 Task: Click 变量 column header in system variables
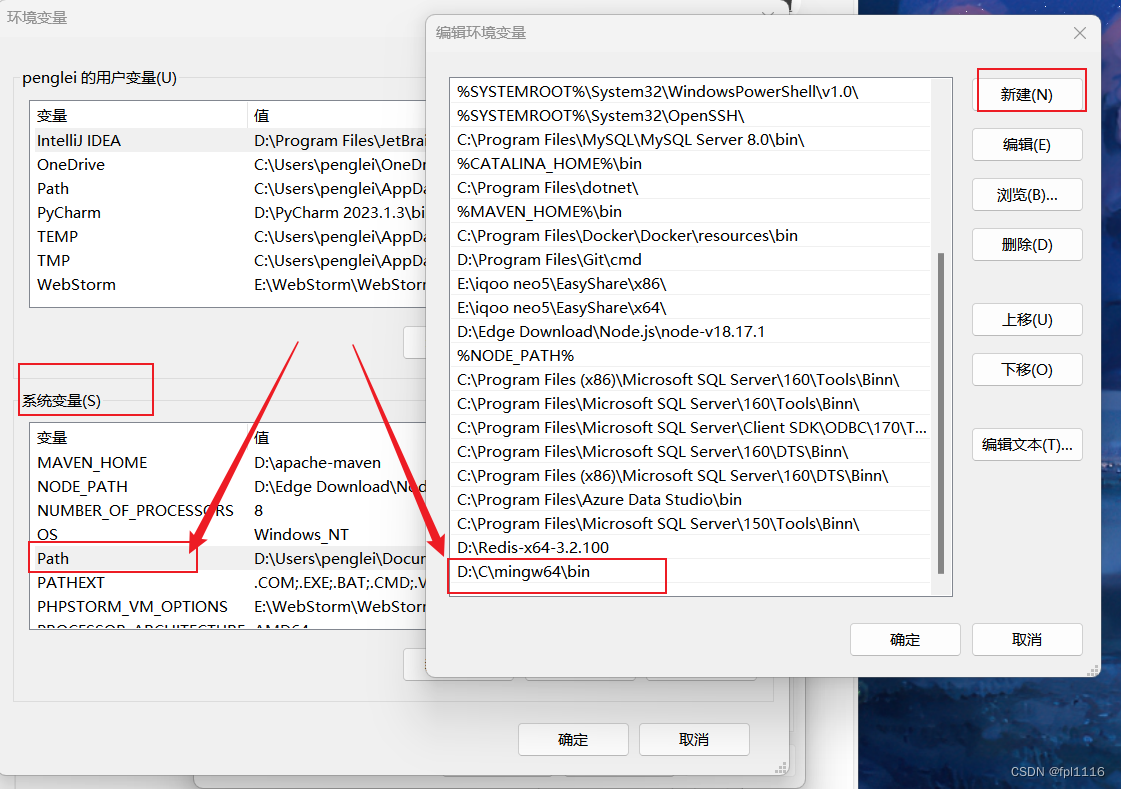point(139,437)
